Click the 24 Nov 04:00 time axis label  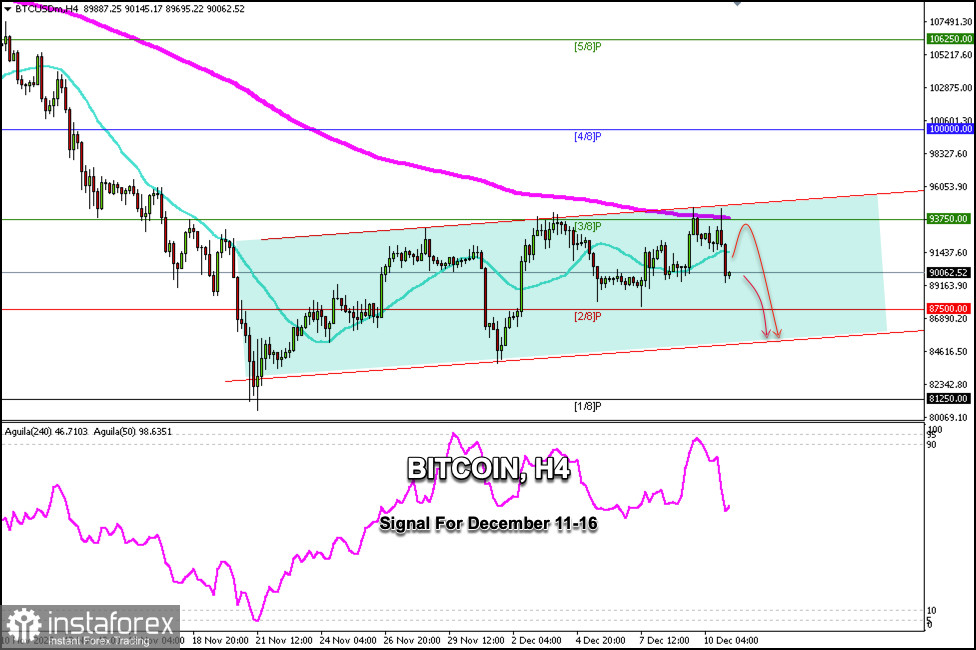coord(348,640)
